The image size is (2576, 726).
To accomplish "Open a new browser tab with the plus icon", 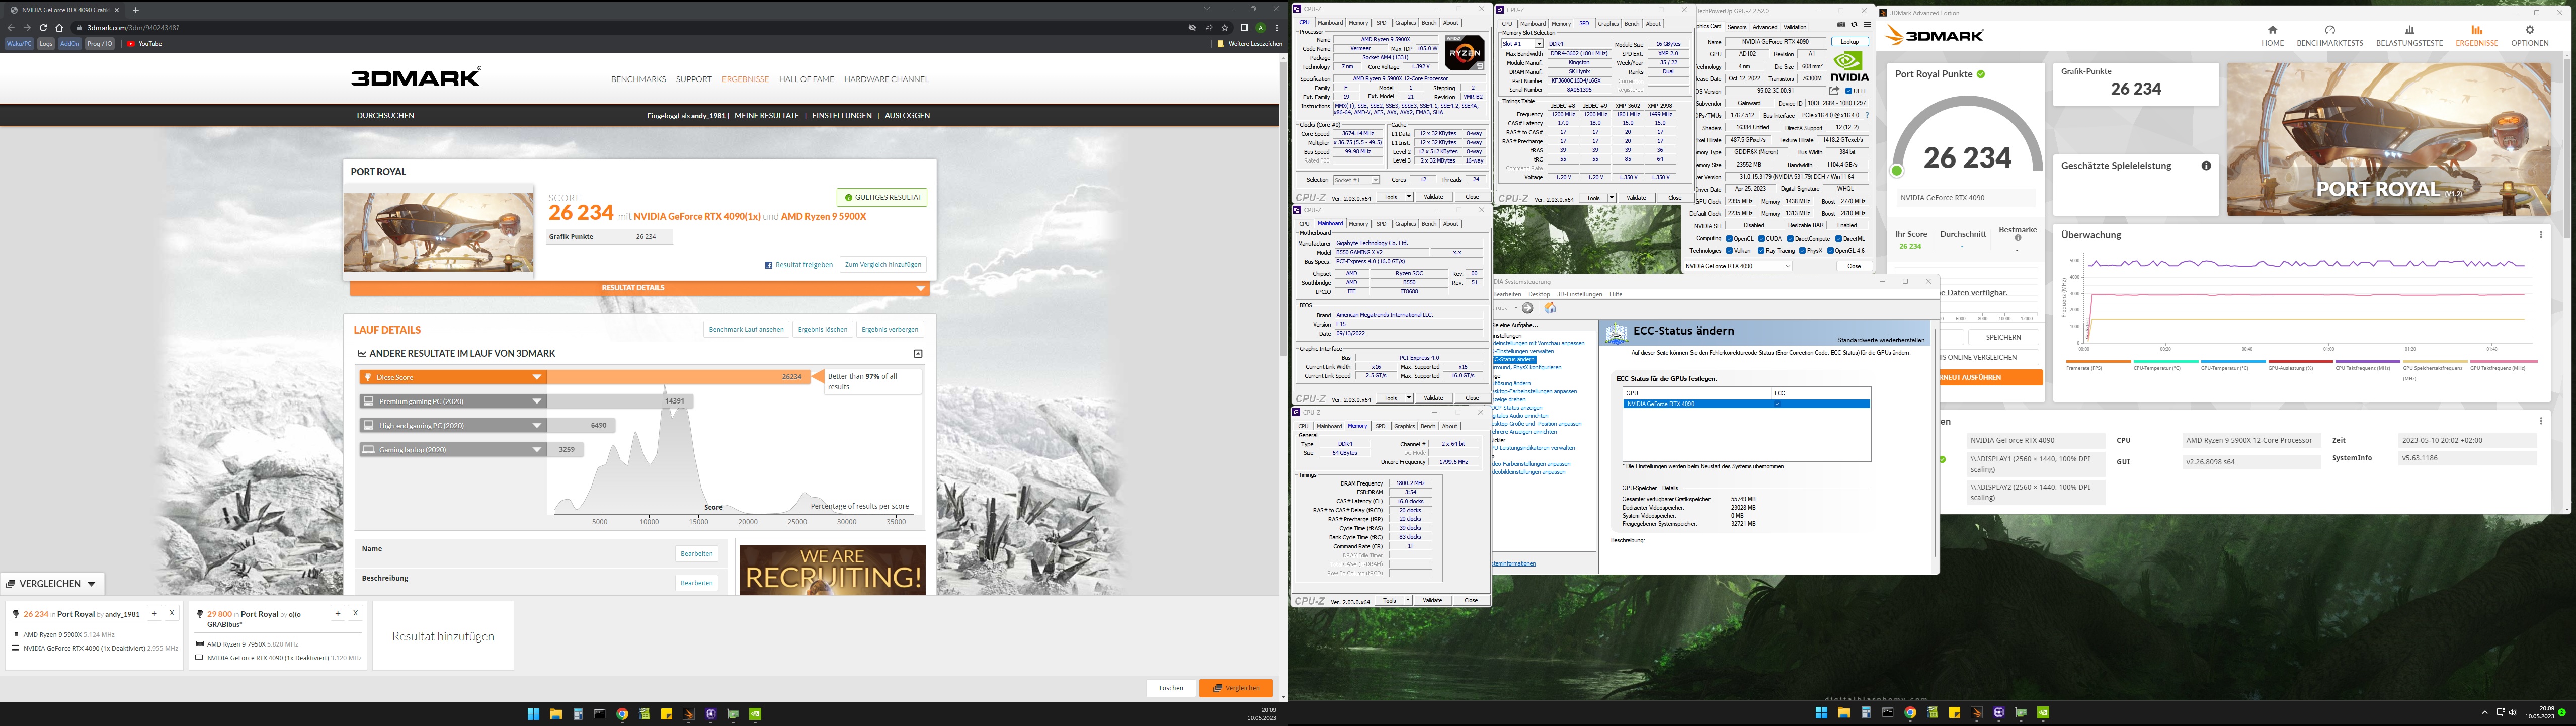I will (x=135, y=10).
